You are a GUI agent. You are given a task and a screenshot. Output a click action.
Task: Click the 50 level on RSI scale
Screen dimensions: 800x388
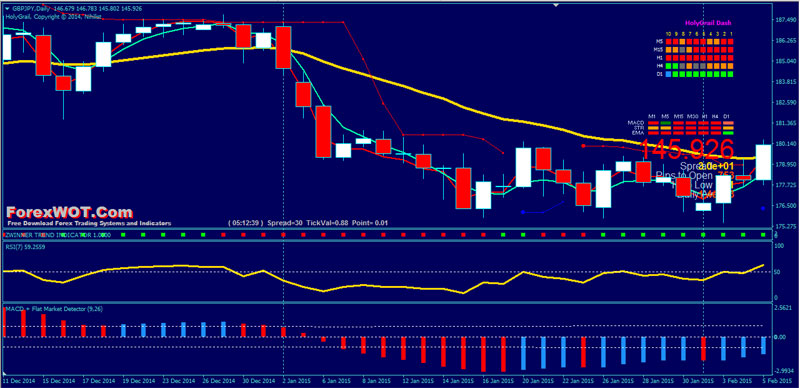[778, 272]
